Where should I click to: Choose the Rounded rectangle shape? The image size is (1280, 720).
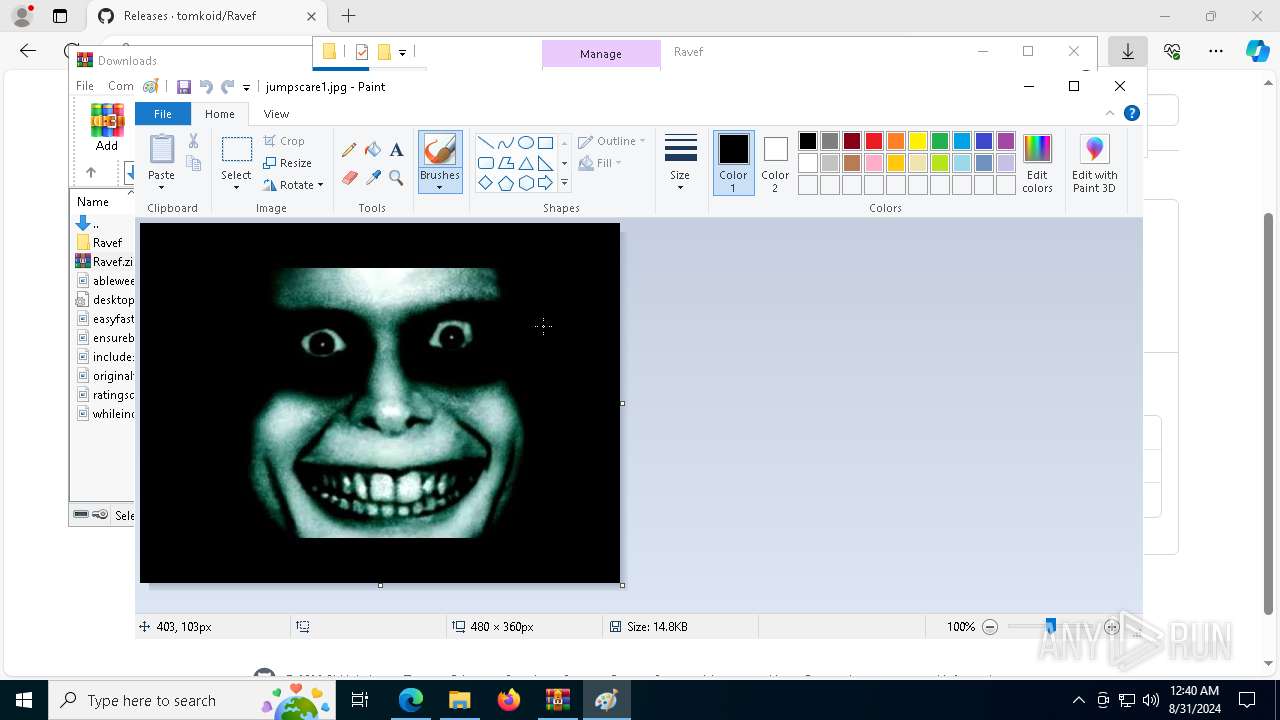click(x=485, y=163)
